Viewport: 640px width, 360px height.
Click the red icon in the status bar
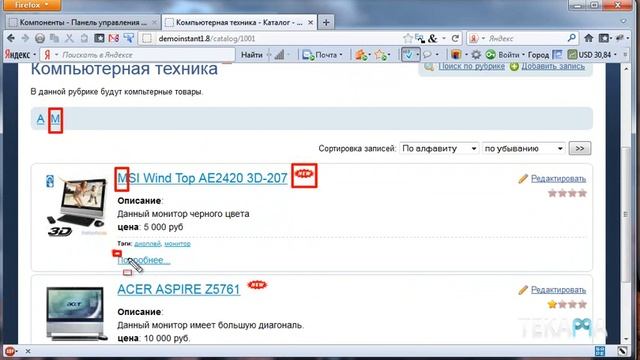pyautogui.click(x=9, y=351)
